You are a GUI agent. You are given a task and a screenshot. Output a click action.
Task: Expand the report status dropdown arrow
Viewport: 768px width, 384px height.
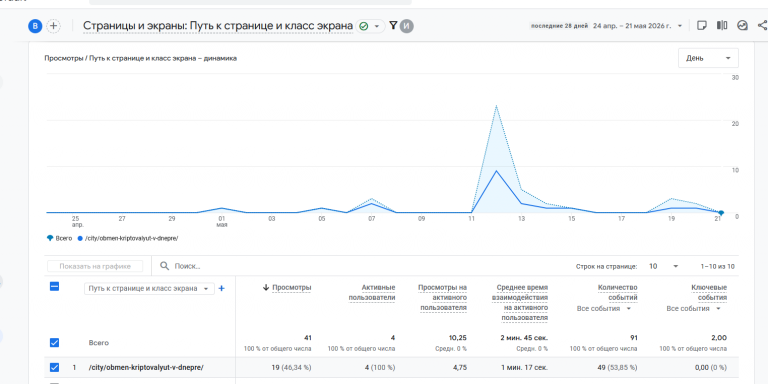377,26
